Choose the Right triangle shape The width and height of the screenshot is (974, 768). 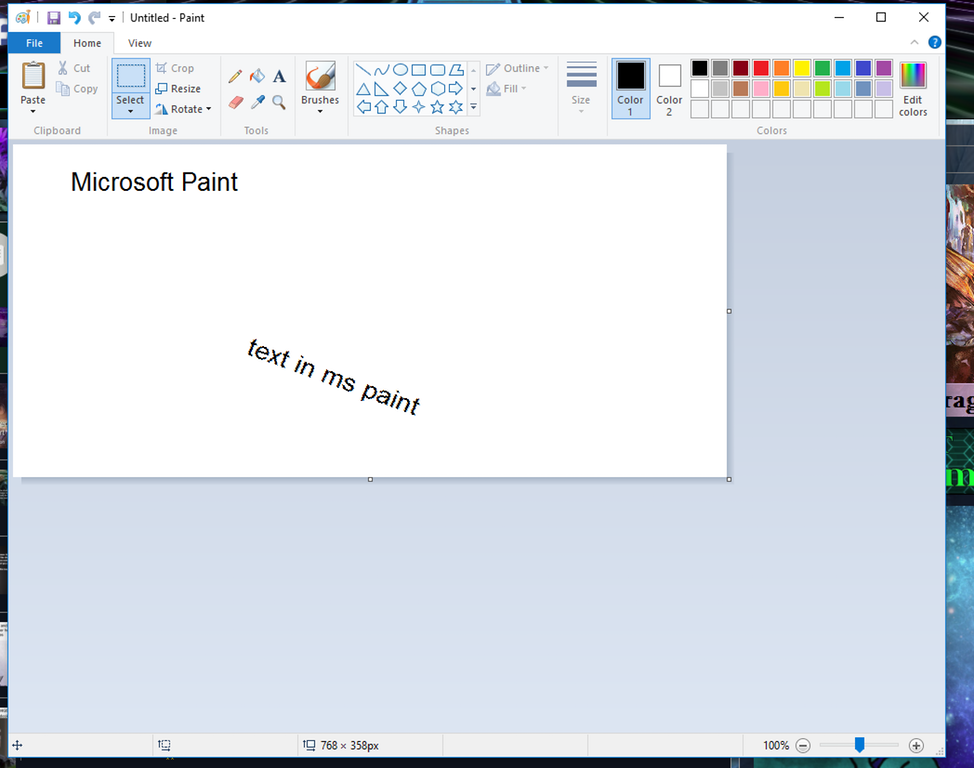point(381,88)
